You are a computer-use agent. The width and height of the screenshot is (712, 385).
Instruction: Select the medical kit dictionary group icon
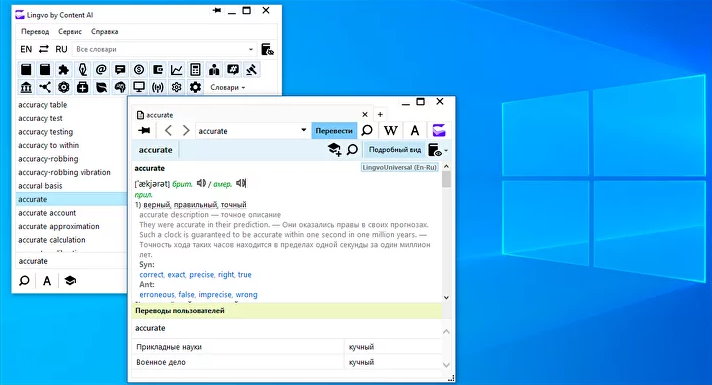click(83, 87)
